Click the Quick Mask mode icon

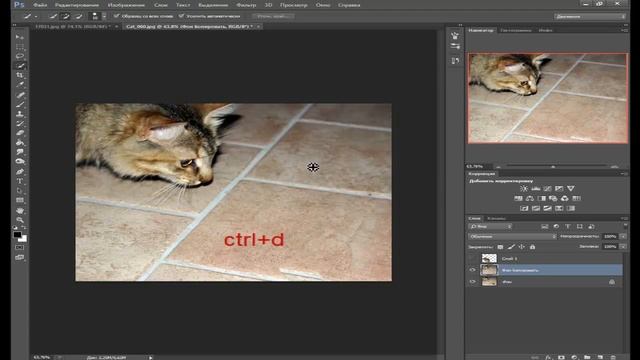[20, 247]
